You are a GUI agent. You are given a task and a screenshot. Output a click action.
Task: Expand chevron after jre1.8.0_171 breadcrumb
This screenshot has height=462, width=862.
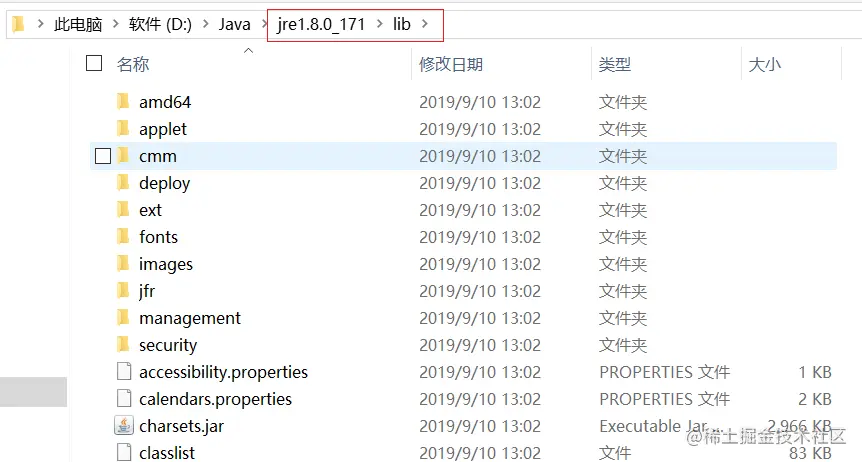tap(379, 24)
